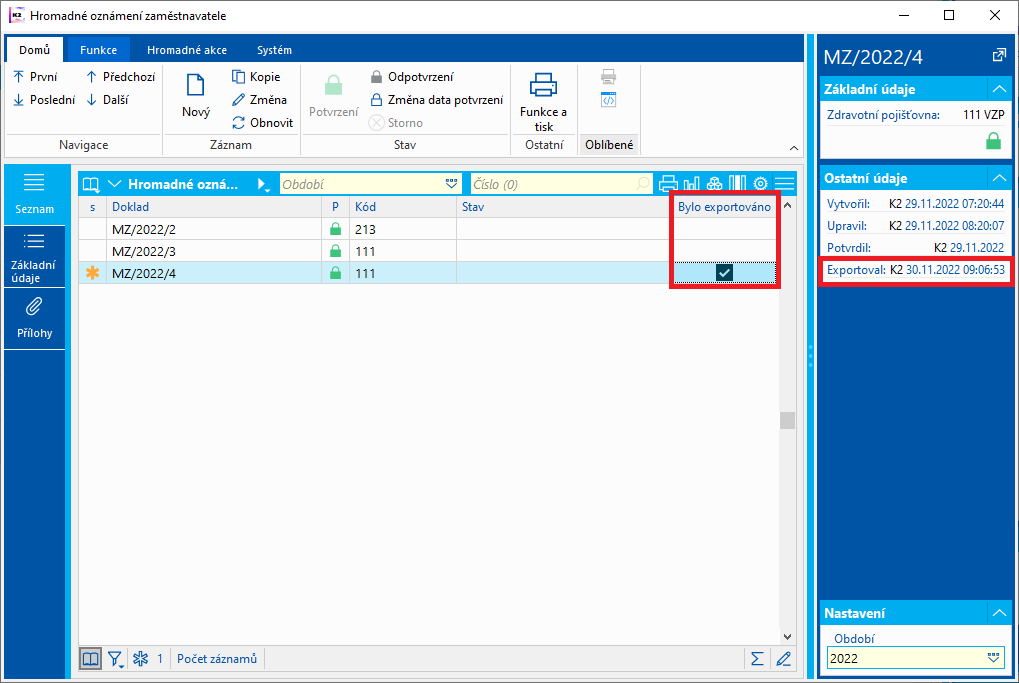This screenshot has height=683, width=1019.
Task: Click the cubes icon in list toolbar
Action: click(x=714, y=184)
